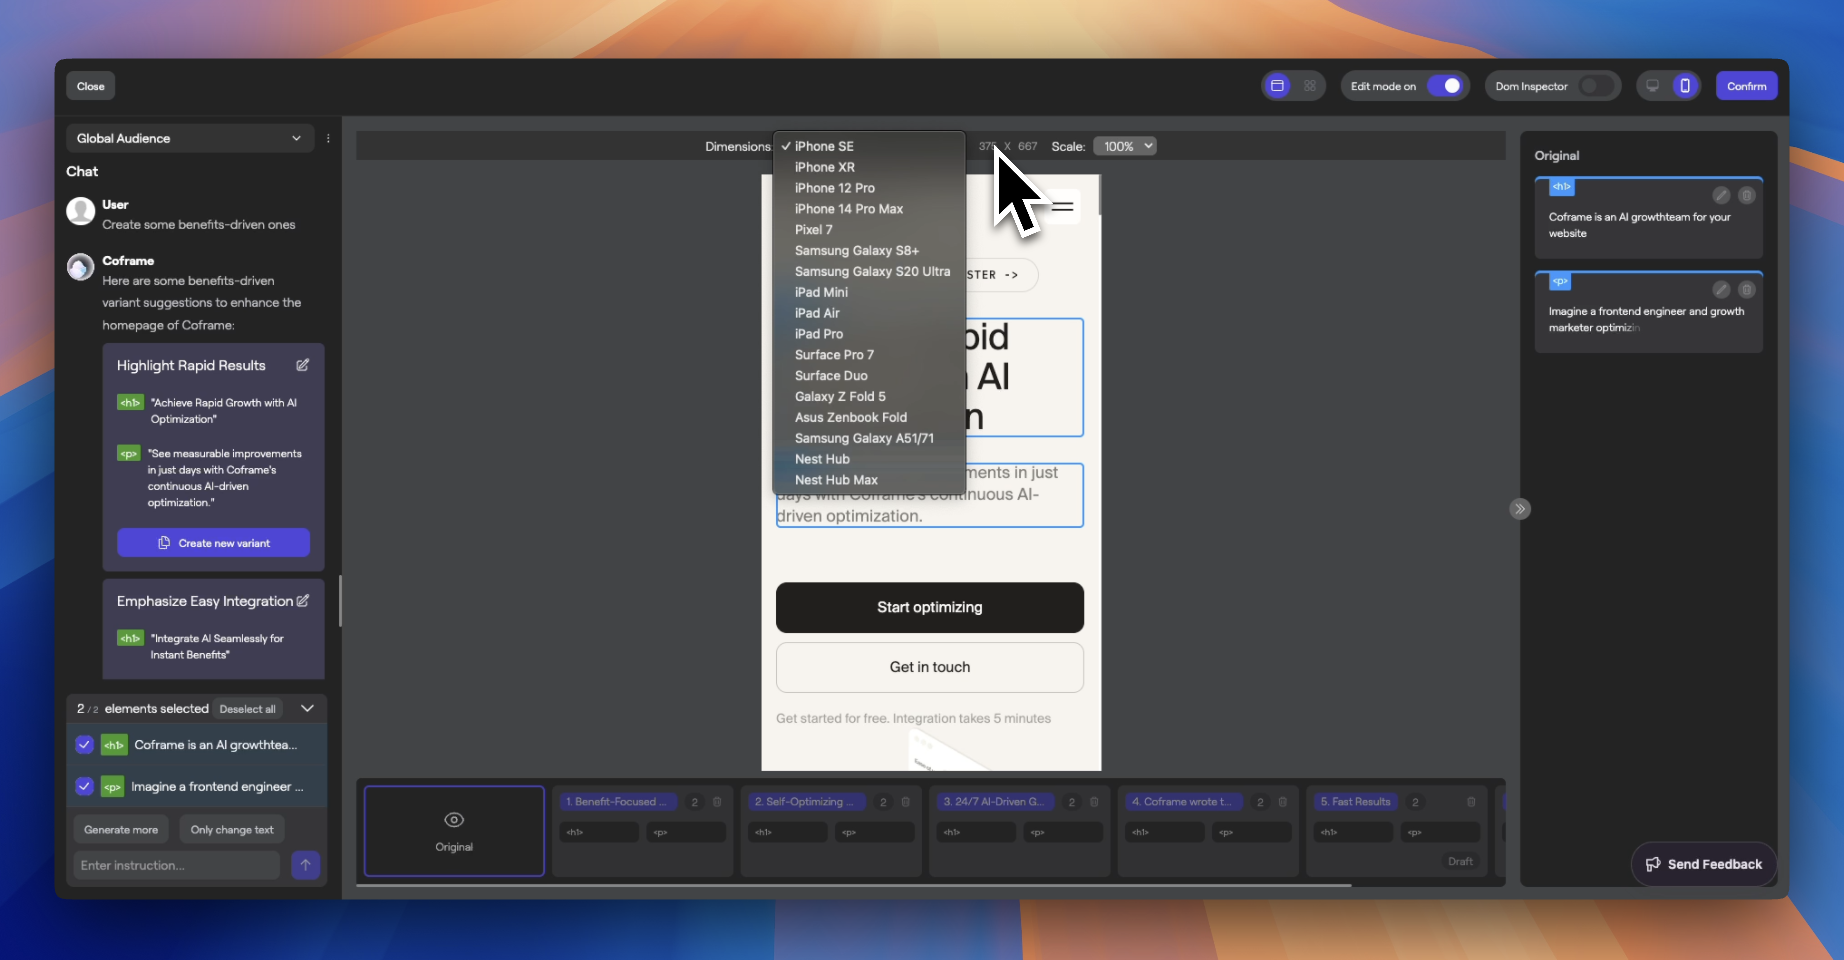Open the 3. 24/7 AI-Driven G... variant label
The image size is (1844, 960).
tap(996, 802)
